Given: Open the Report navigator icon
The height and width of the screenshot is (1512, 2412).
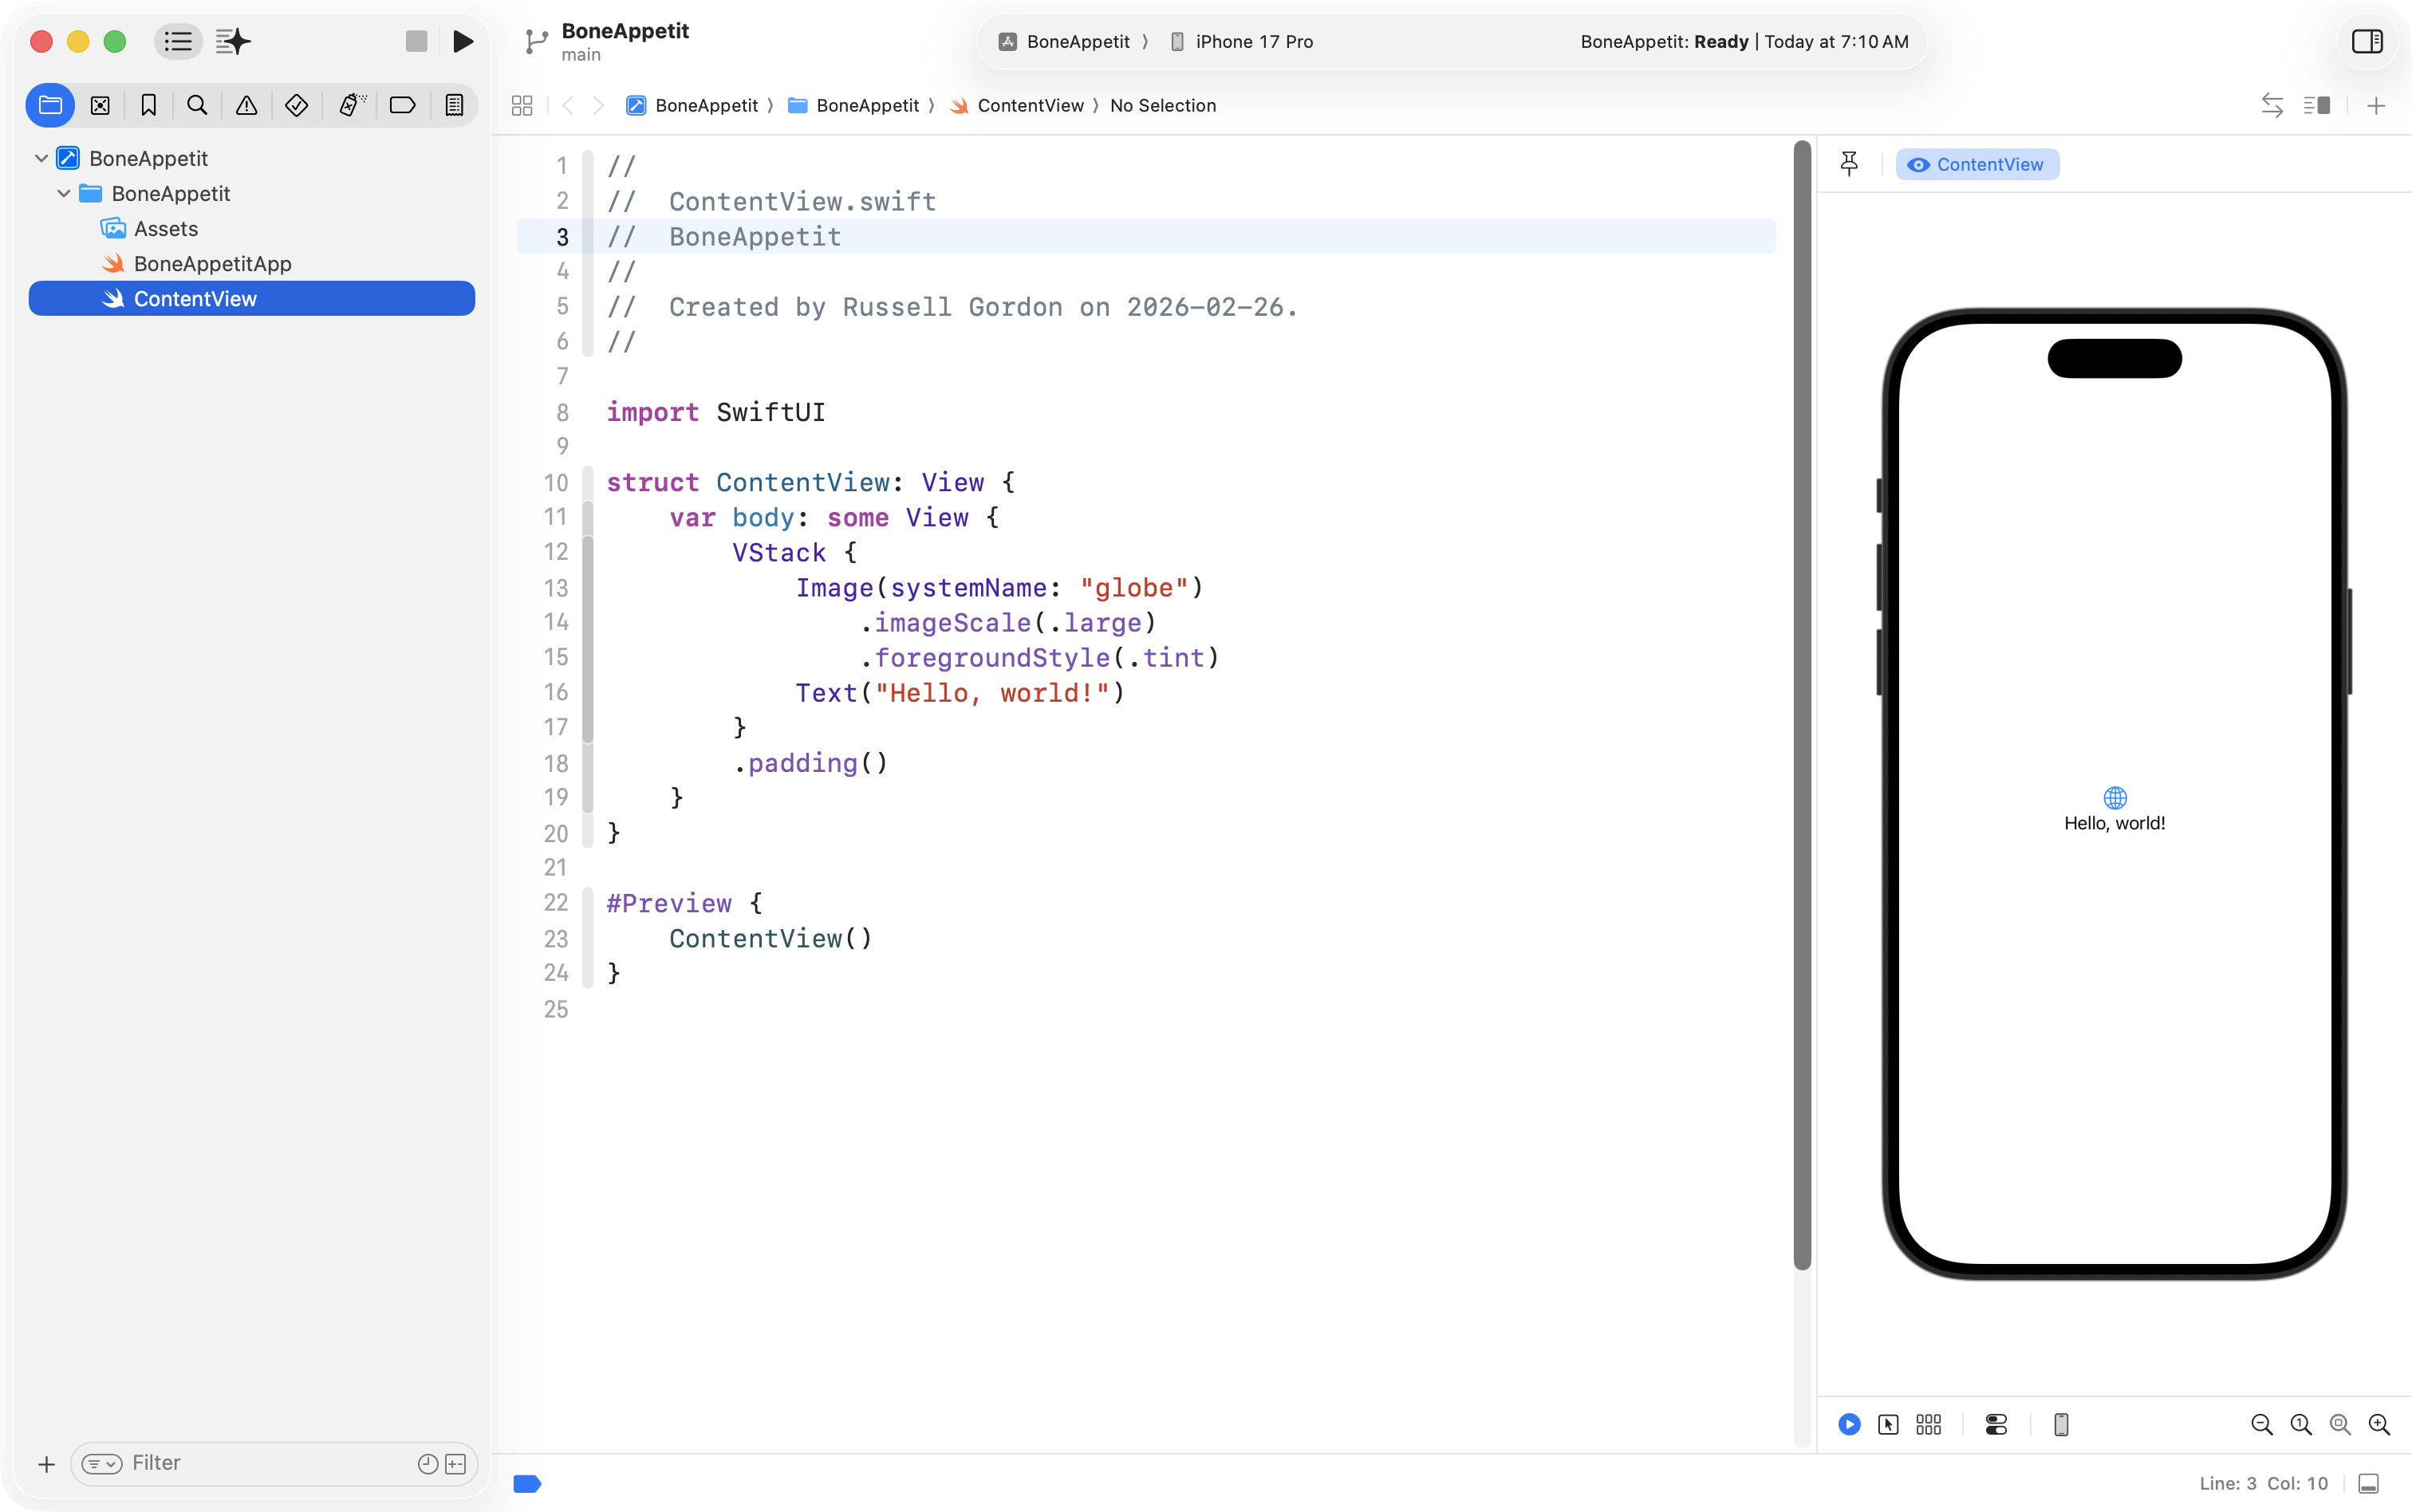Looking at the screenshot, I should coord(454,105).
